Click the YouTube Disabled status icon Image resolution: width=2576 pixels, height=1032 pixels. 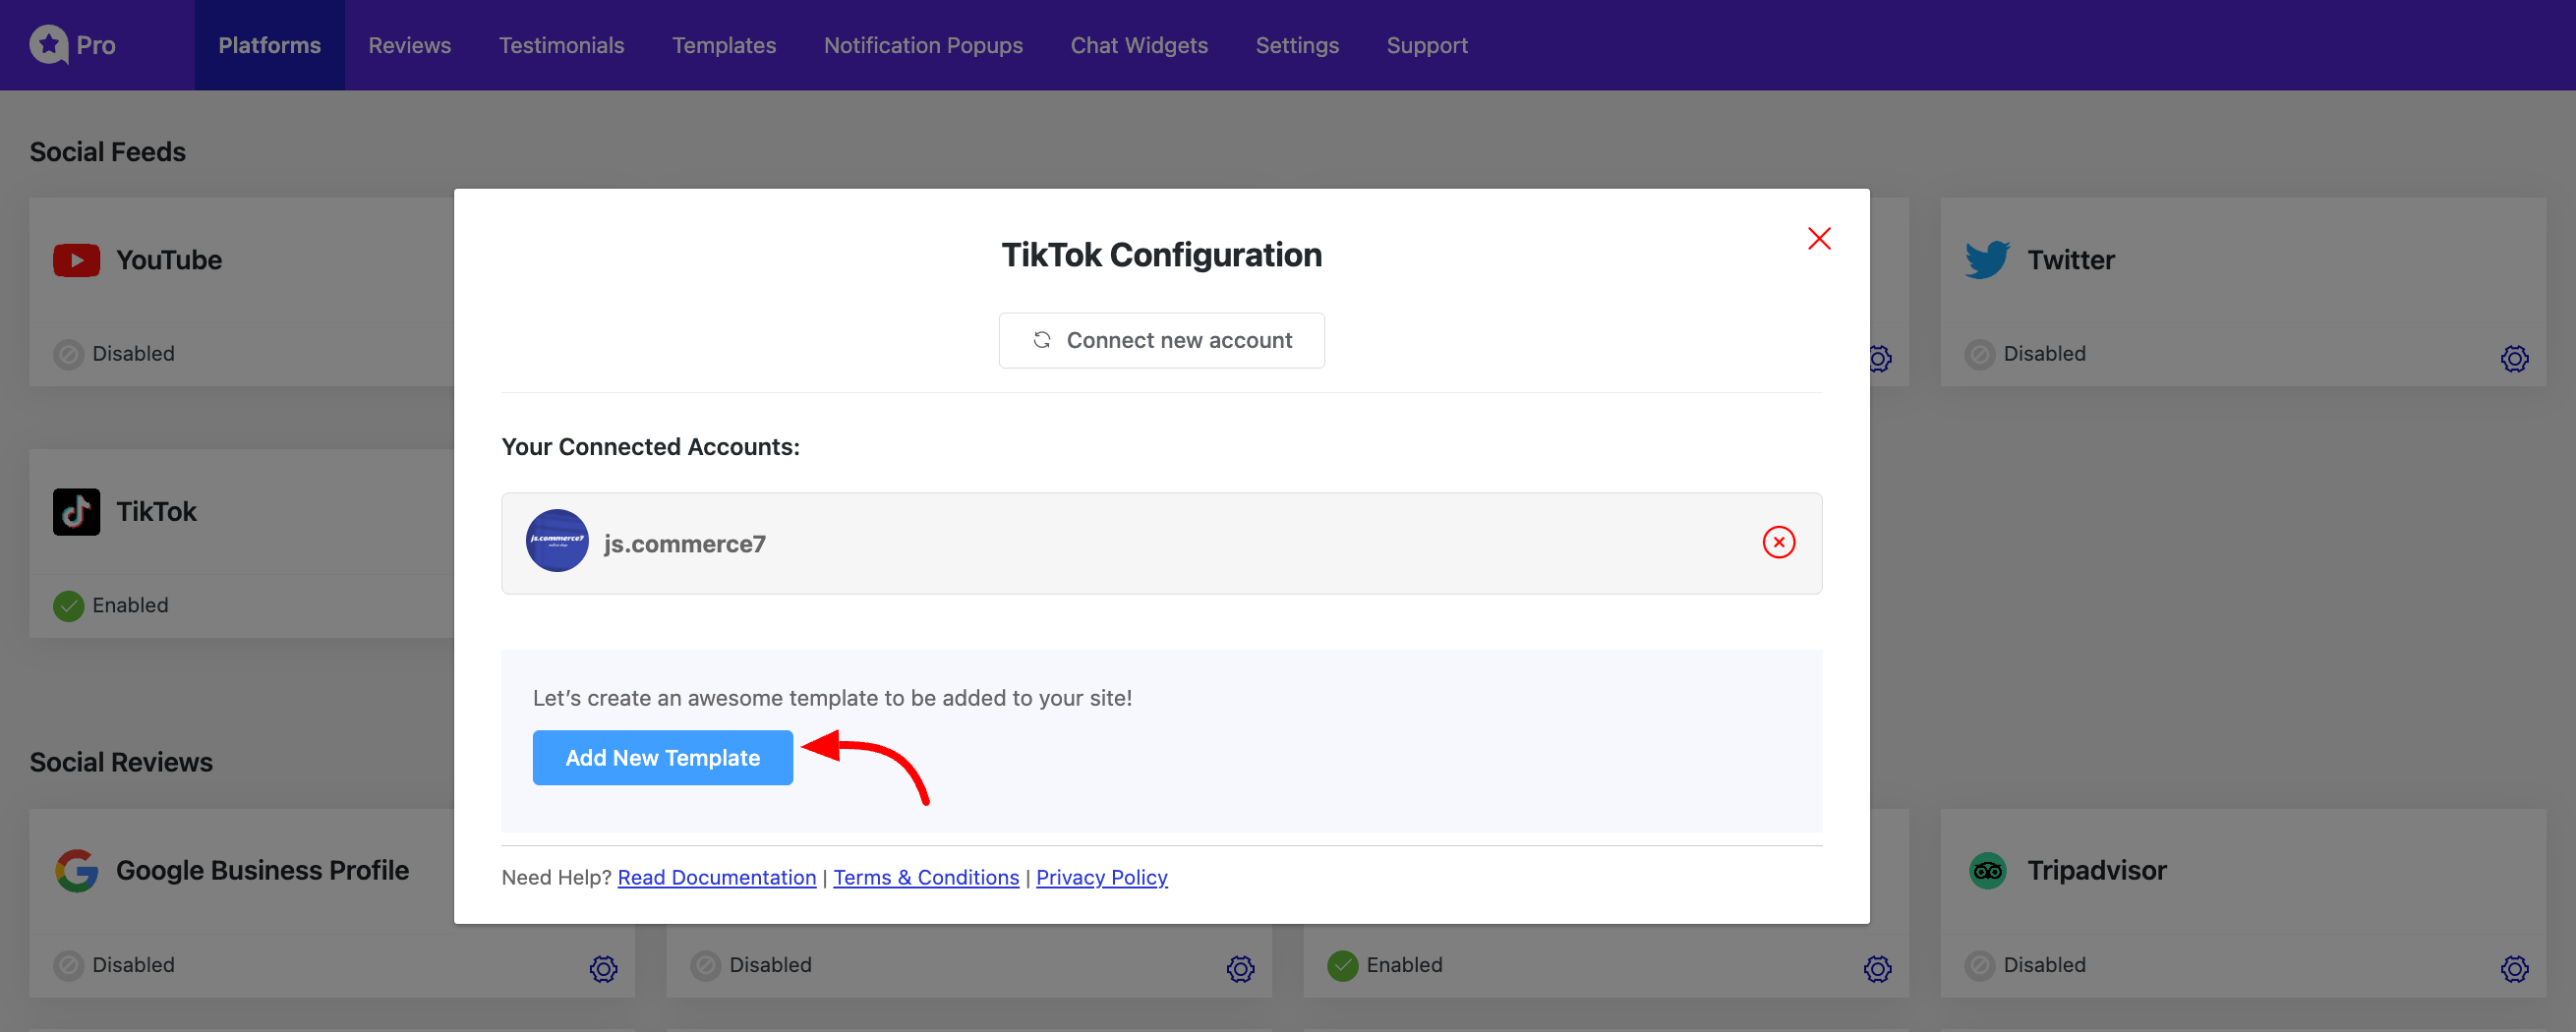(x=68, y=354)
